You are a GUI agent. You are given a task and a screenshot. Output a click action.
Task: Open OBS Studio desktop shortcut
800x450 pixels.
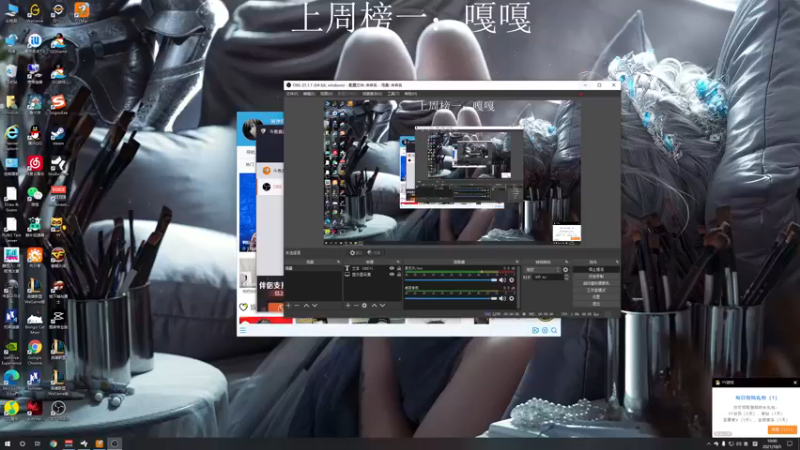[x=58, y=411]
